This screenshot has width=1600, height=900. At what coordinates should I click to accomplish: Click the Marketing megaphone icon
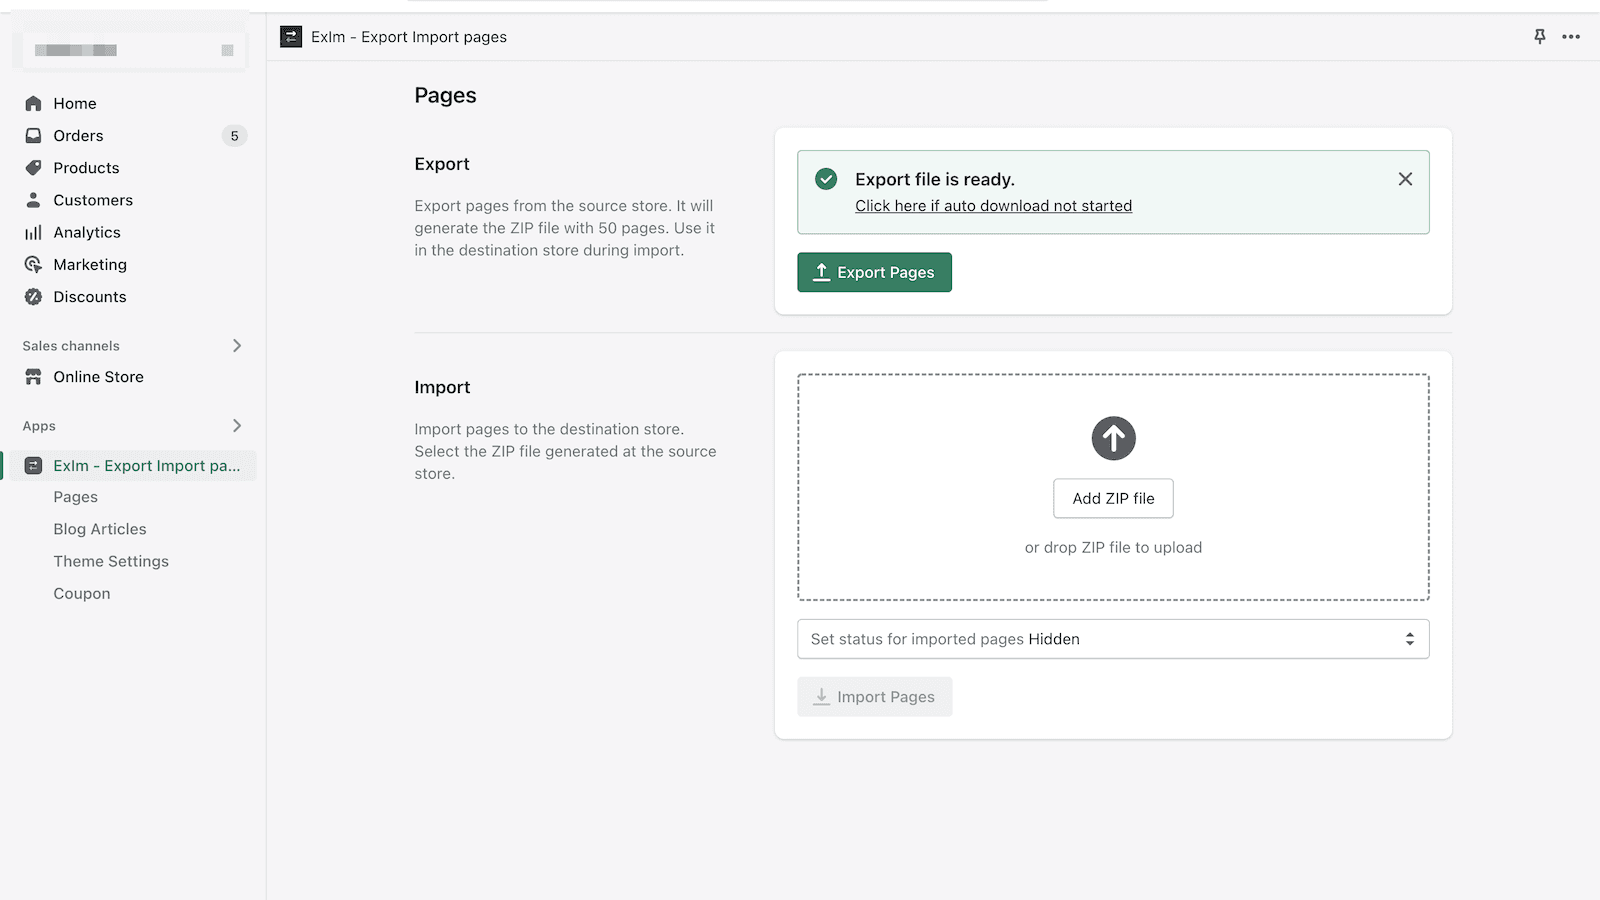tap(34, 264)
